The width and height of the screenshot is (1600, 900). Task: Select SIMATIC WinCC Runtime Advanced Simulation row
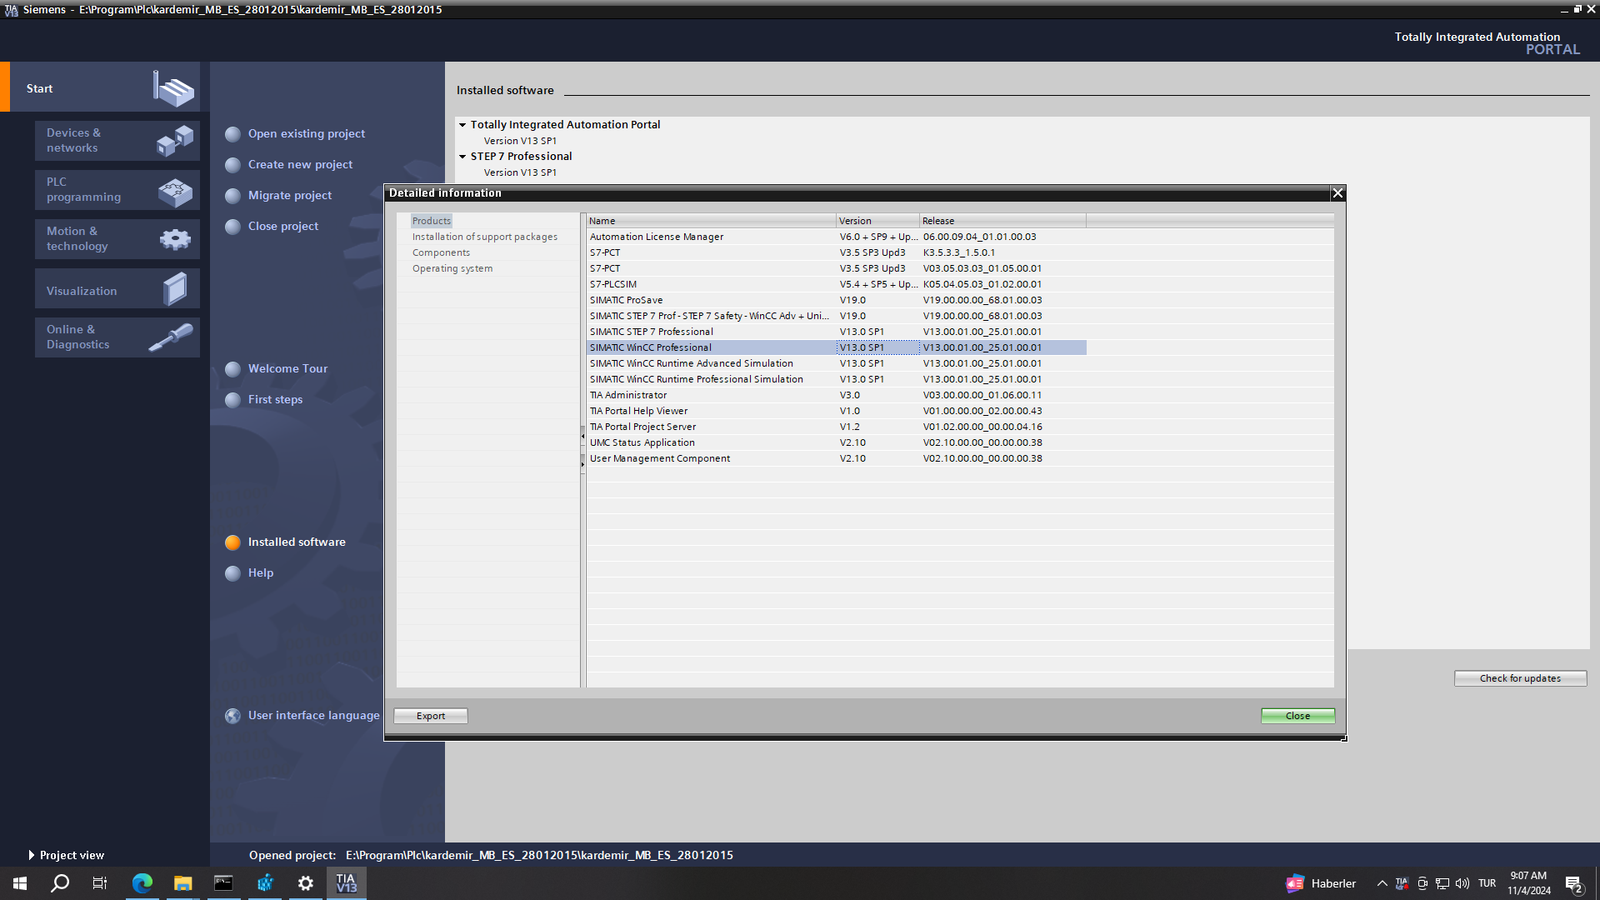(x=836, y=364)
